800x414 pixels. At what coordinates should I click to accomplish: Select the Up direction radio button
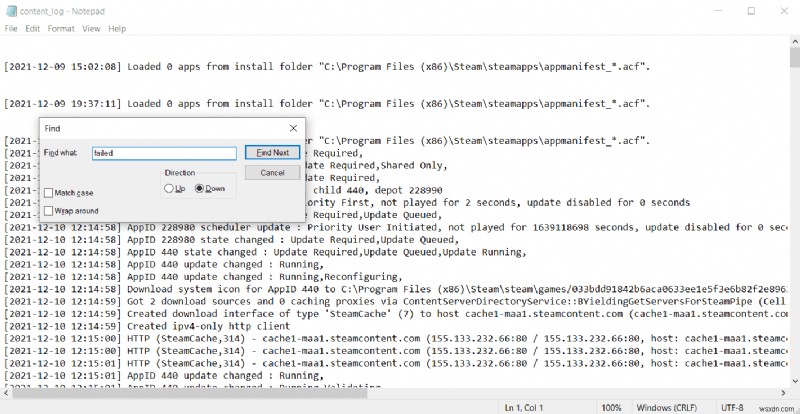point(169,189)
